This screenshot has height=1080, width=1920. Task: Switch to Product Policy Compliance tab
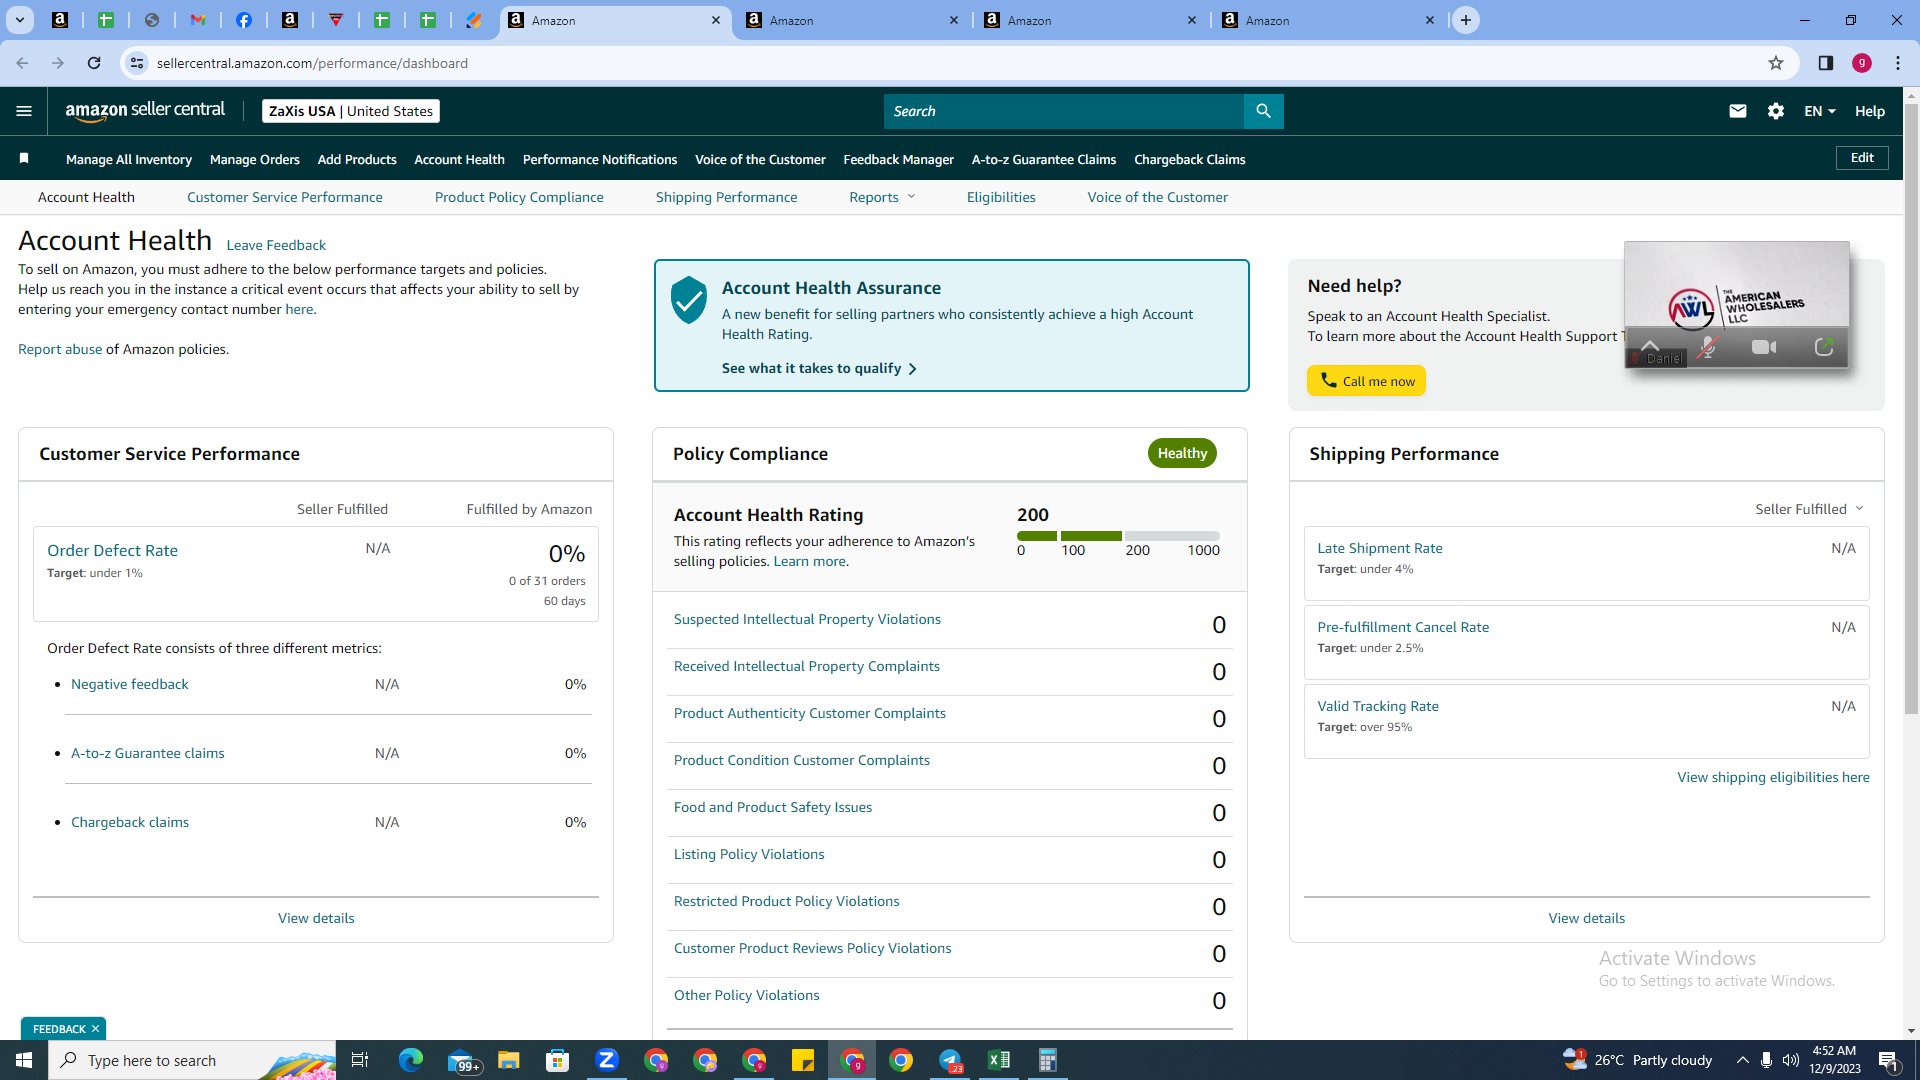coord(519,197)
